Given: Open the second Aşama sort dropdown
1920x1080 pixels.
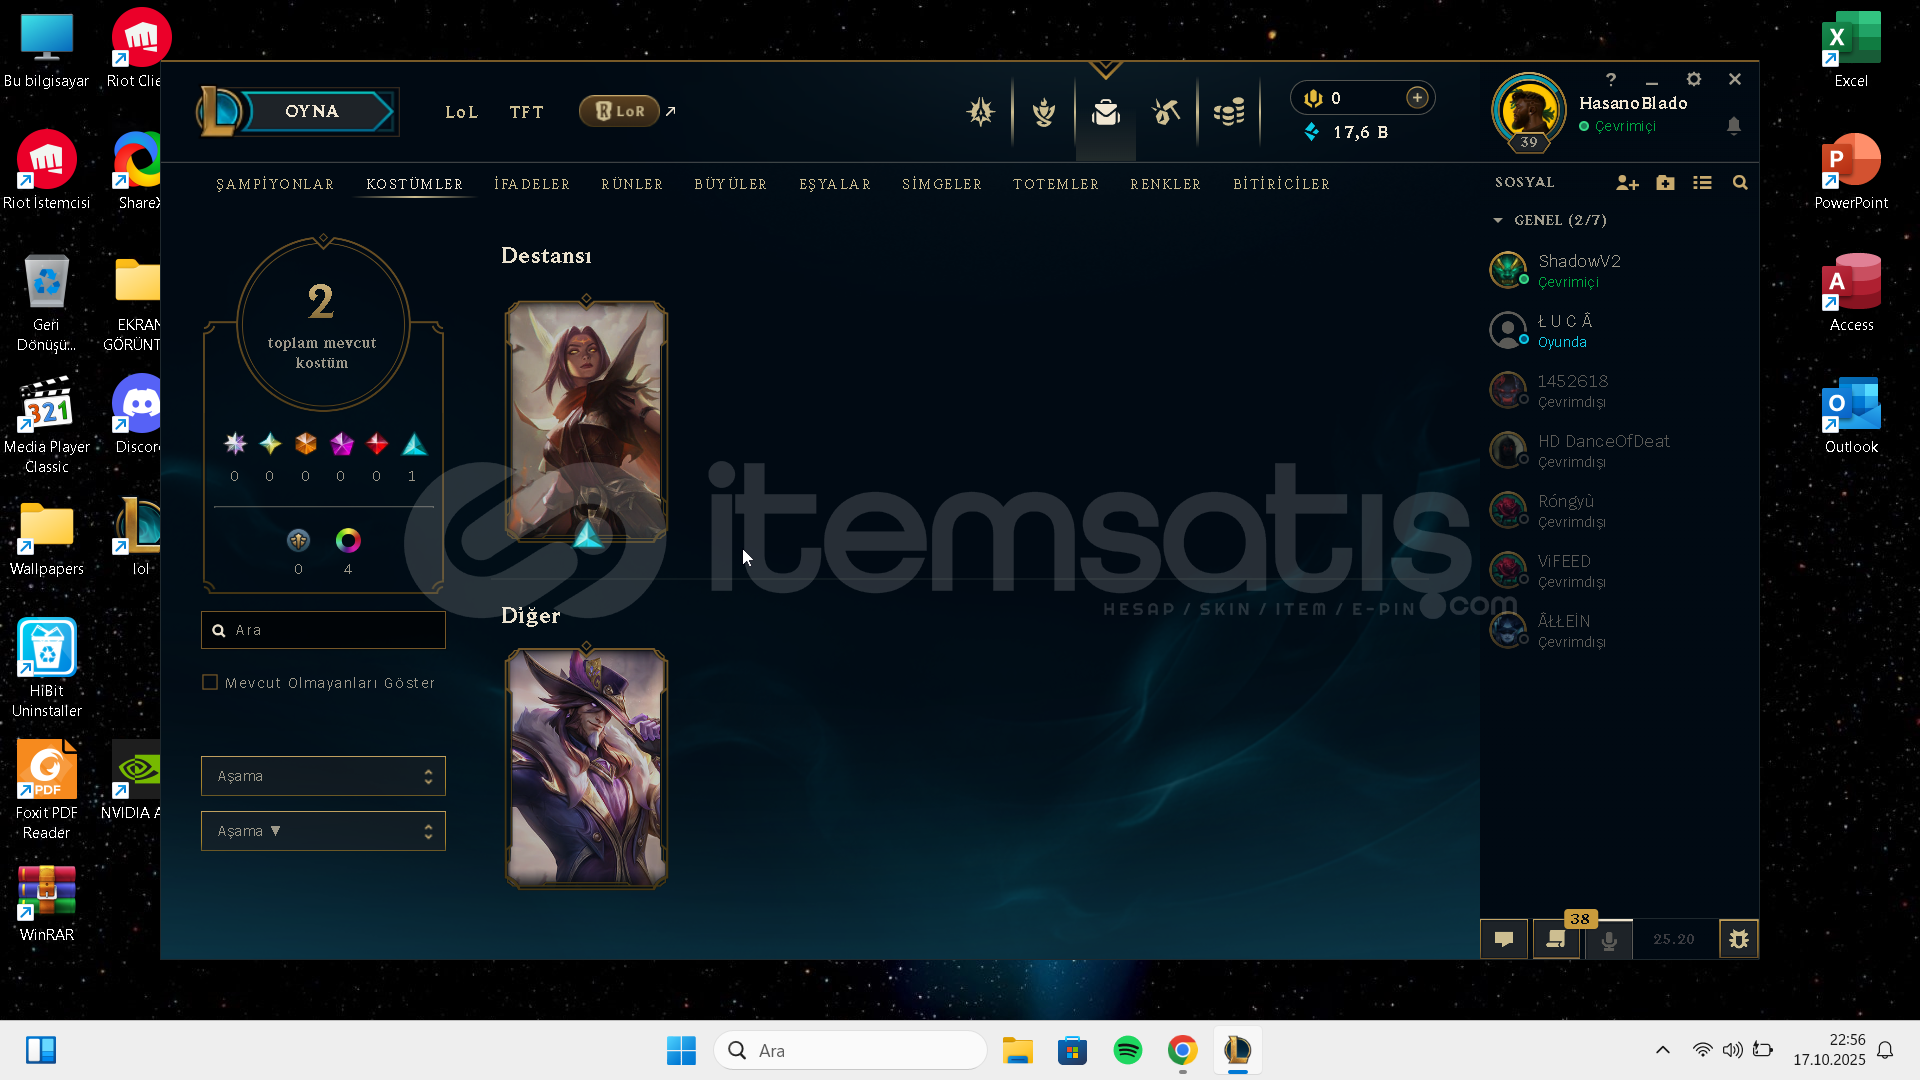Looking at the screenshot, I should point(322,831).
